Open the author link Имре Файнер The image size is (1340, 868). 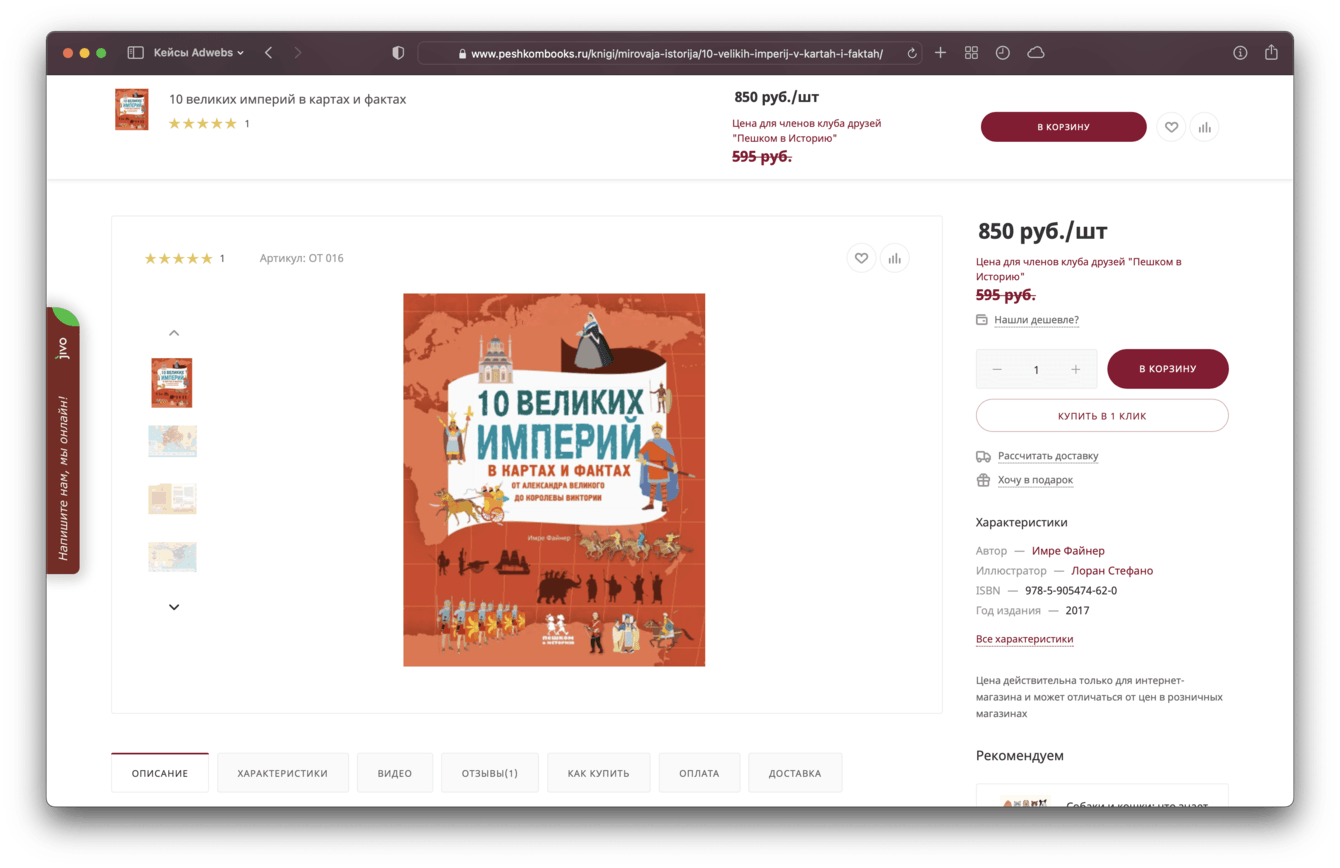click(x=1068, y=551)
